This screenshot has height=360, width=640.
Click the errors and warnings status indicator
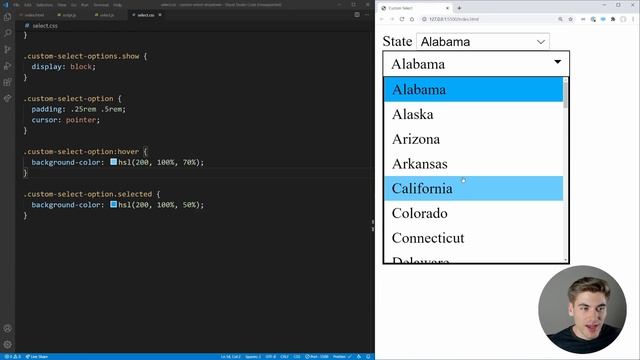[x=12, y=357]
